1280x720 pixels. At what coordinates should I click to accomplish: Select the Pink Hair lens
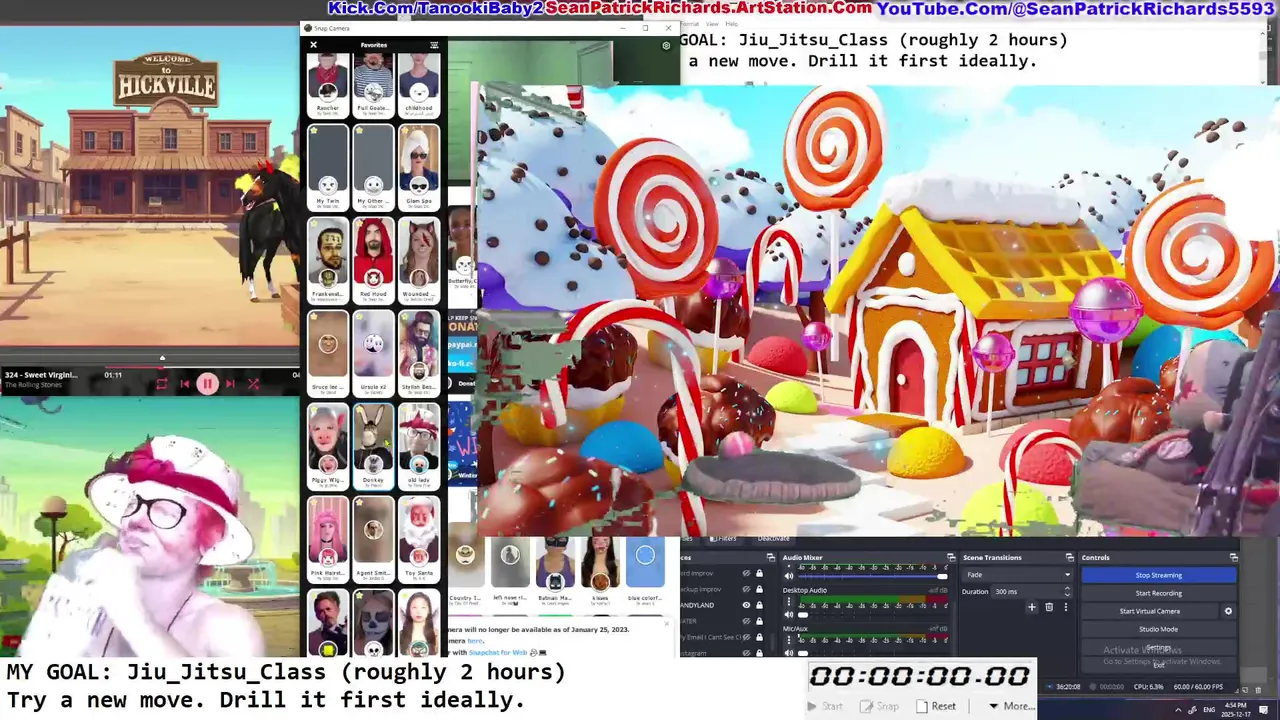point(328,538)
